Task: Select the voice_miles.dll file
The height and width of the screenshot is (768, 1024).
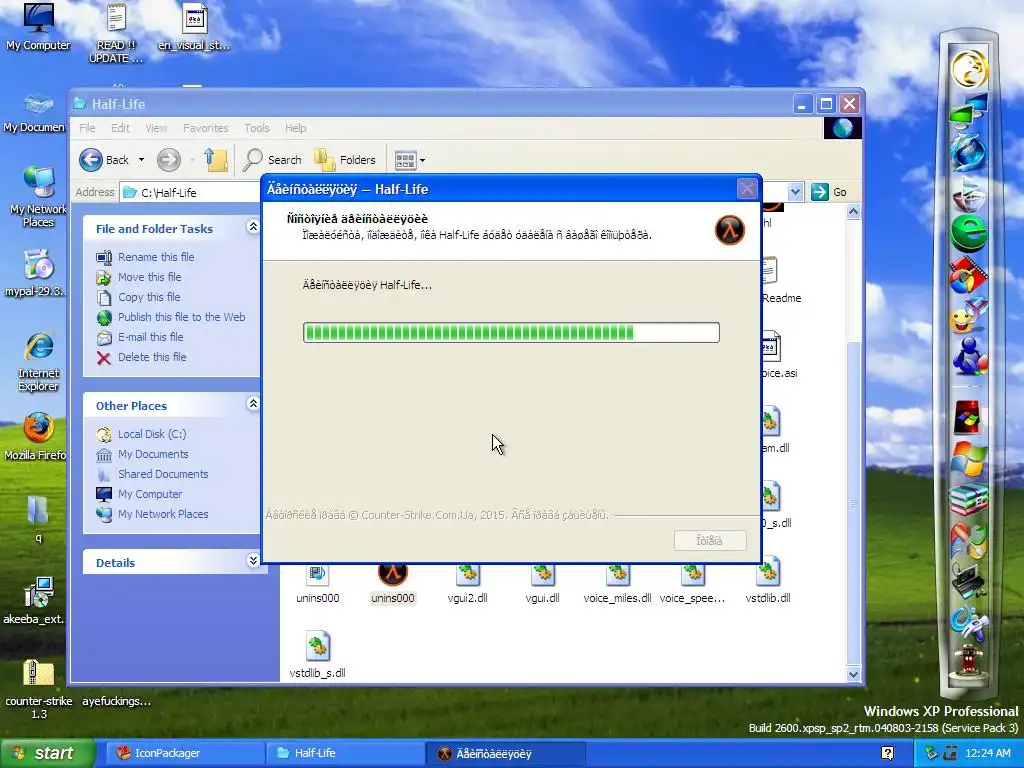Action: (617, 583)
